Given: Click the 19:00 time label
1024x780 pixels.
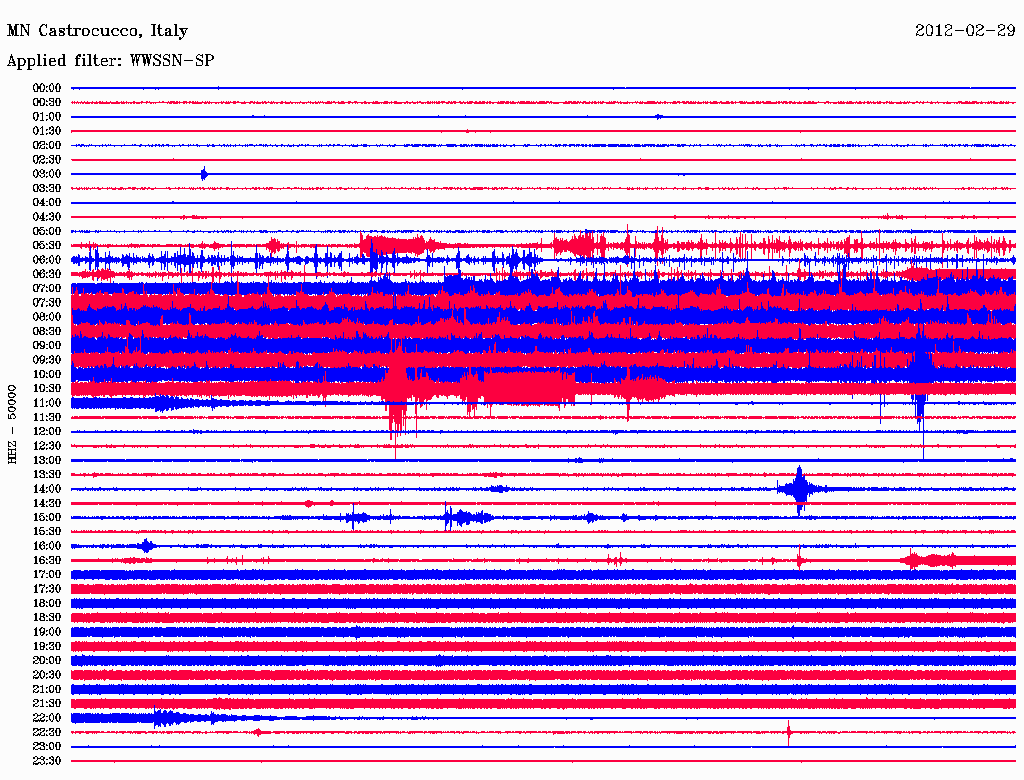Looking at the screenshot, I should 47,632.
